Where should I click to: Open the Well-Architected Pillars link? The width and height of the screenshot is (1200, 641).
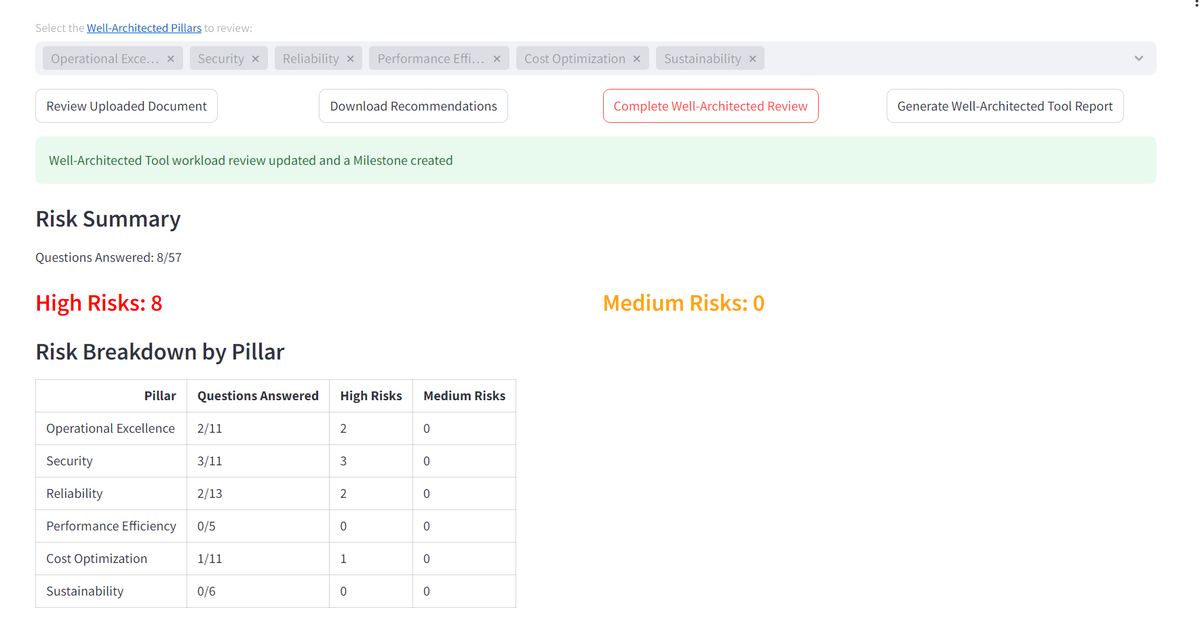[x=144, y=28]
